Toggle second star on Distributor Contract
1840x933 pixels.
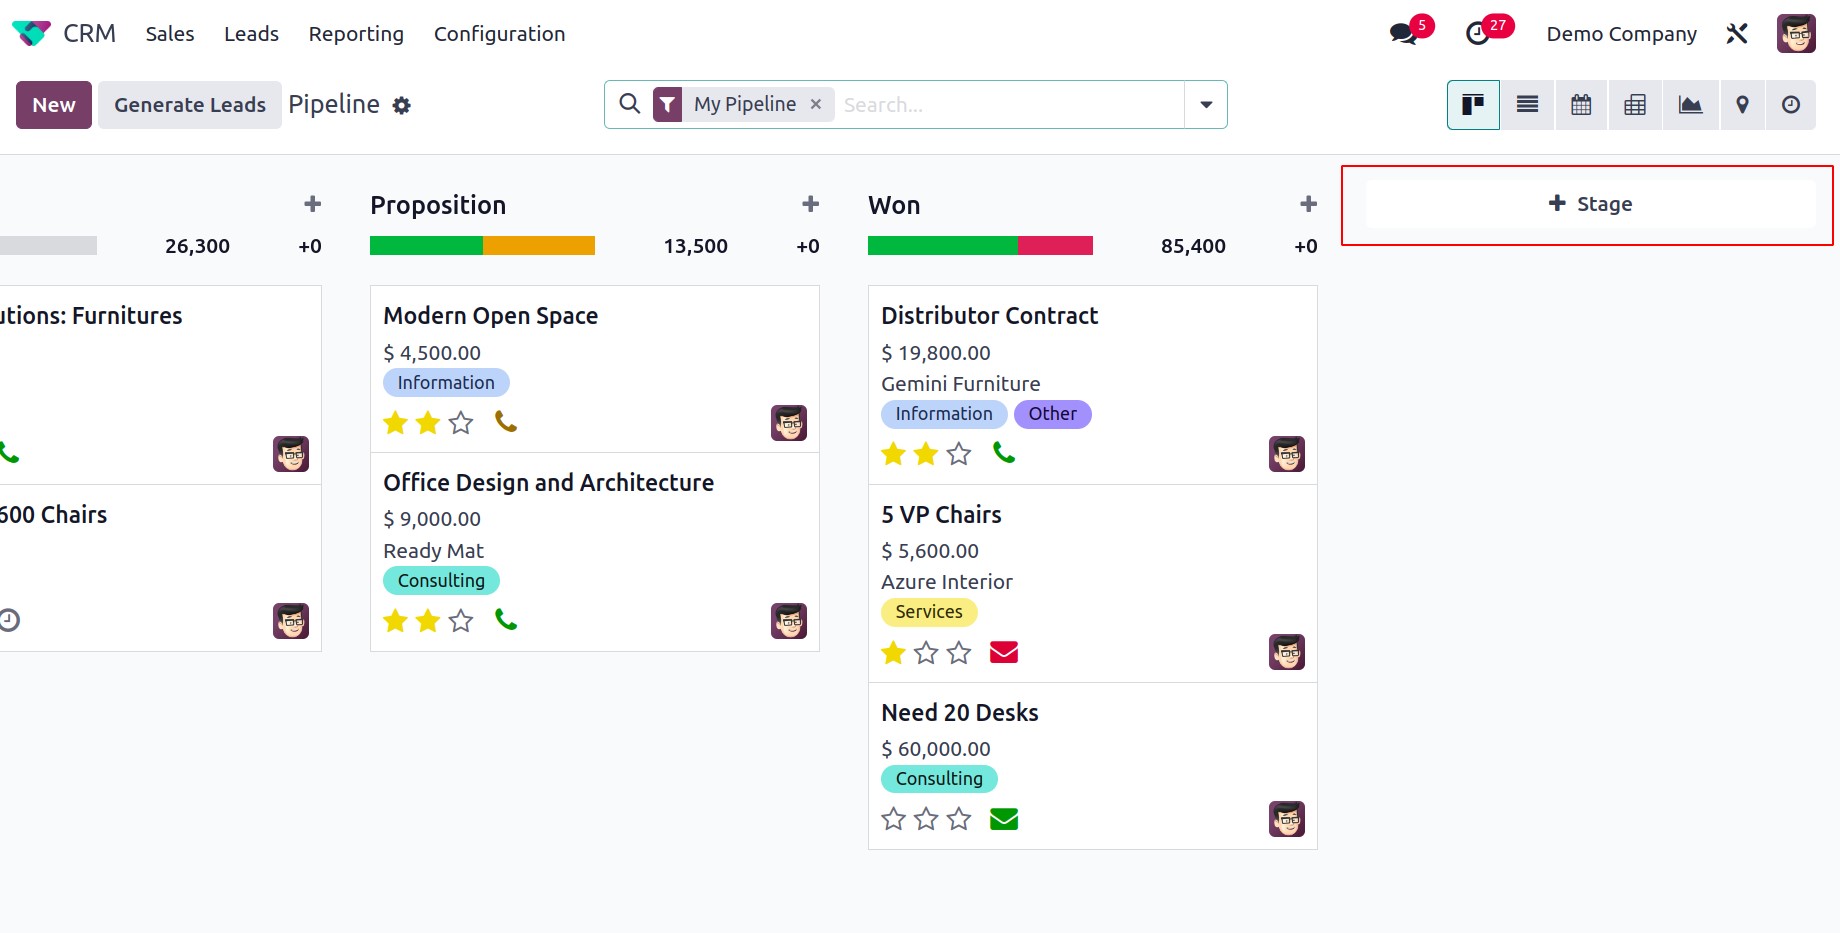[927, 454]
